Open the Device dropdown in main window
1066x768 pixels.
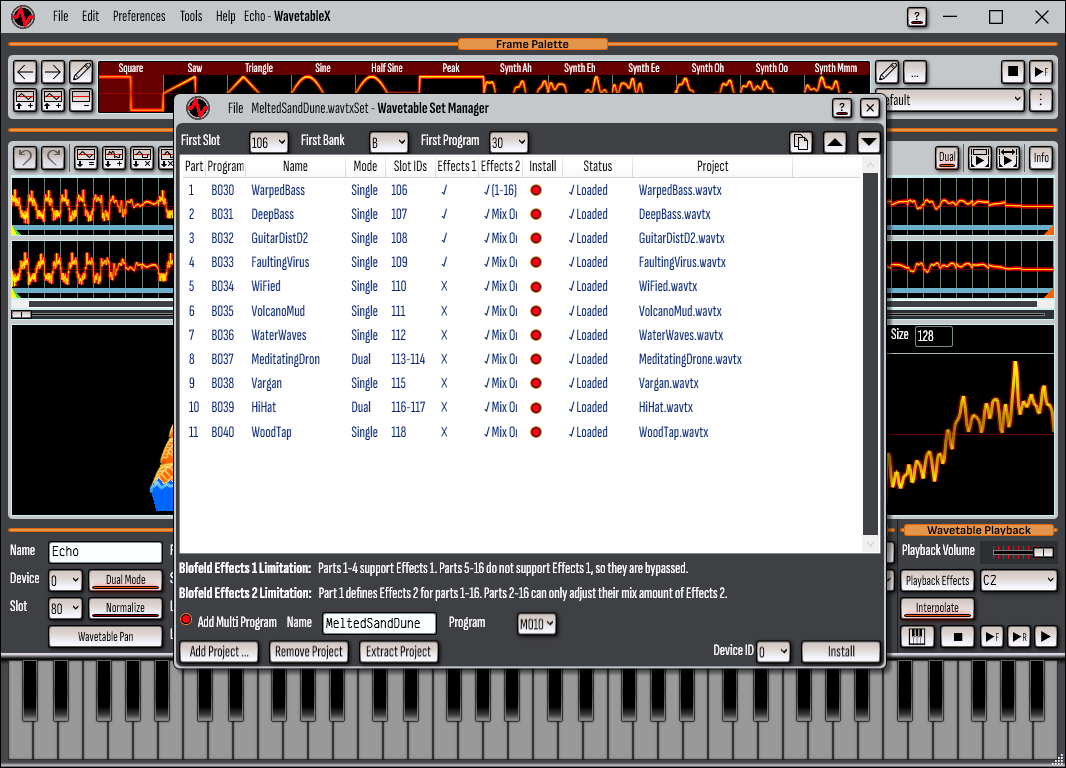point(65,580)
